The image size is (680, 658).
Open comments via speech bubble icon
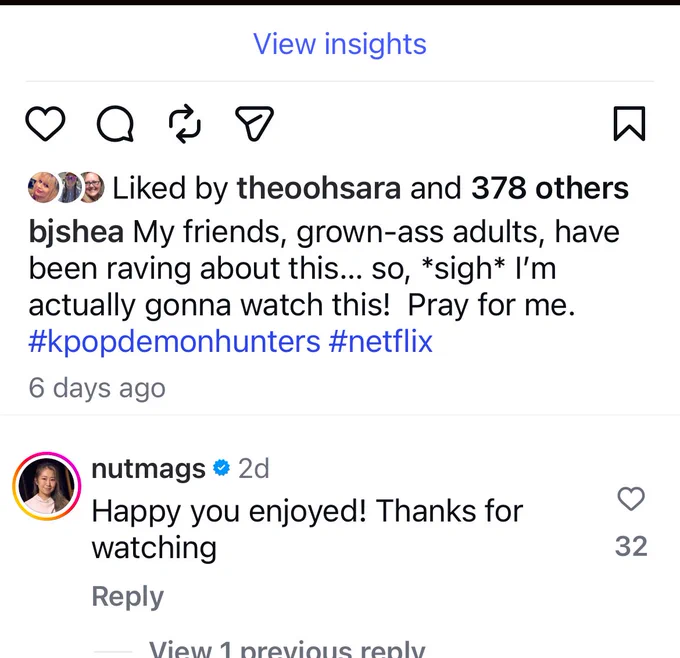(115, 124)
